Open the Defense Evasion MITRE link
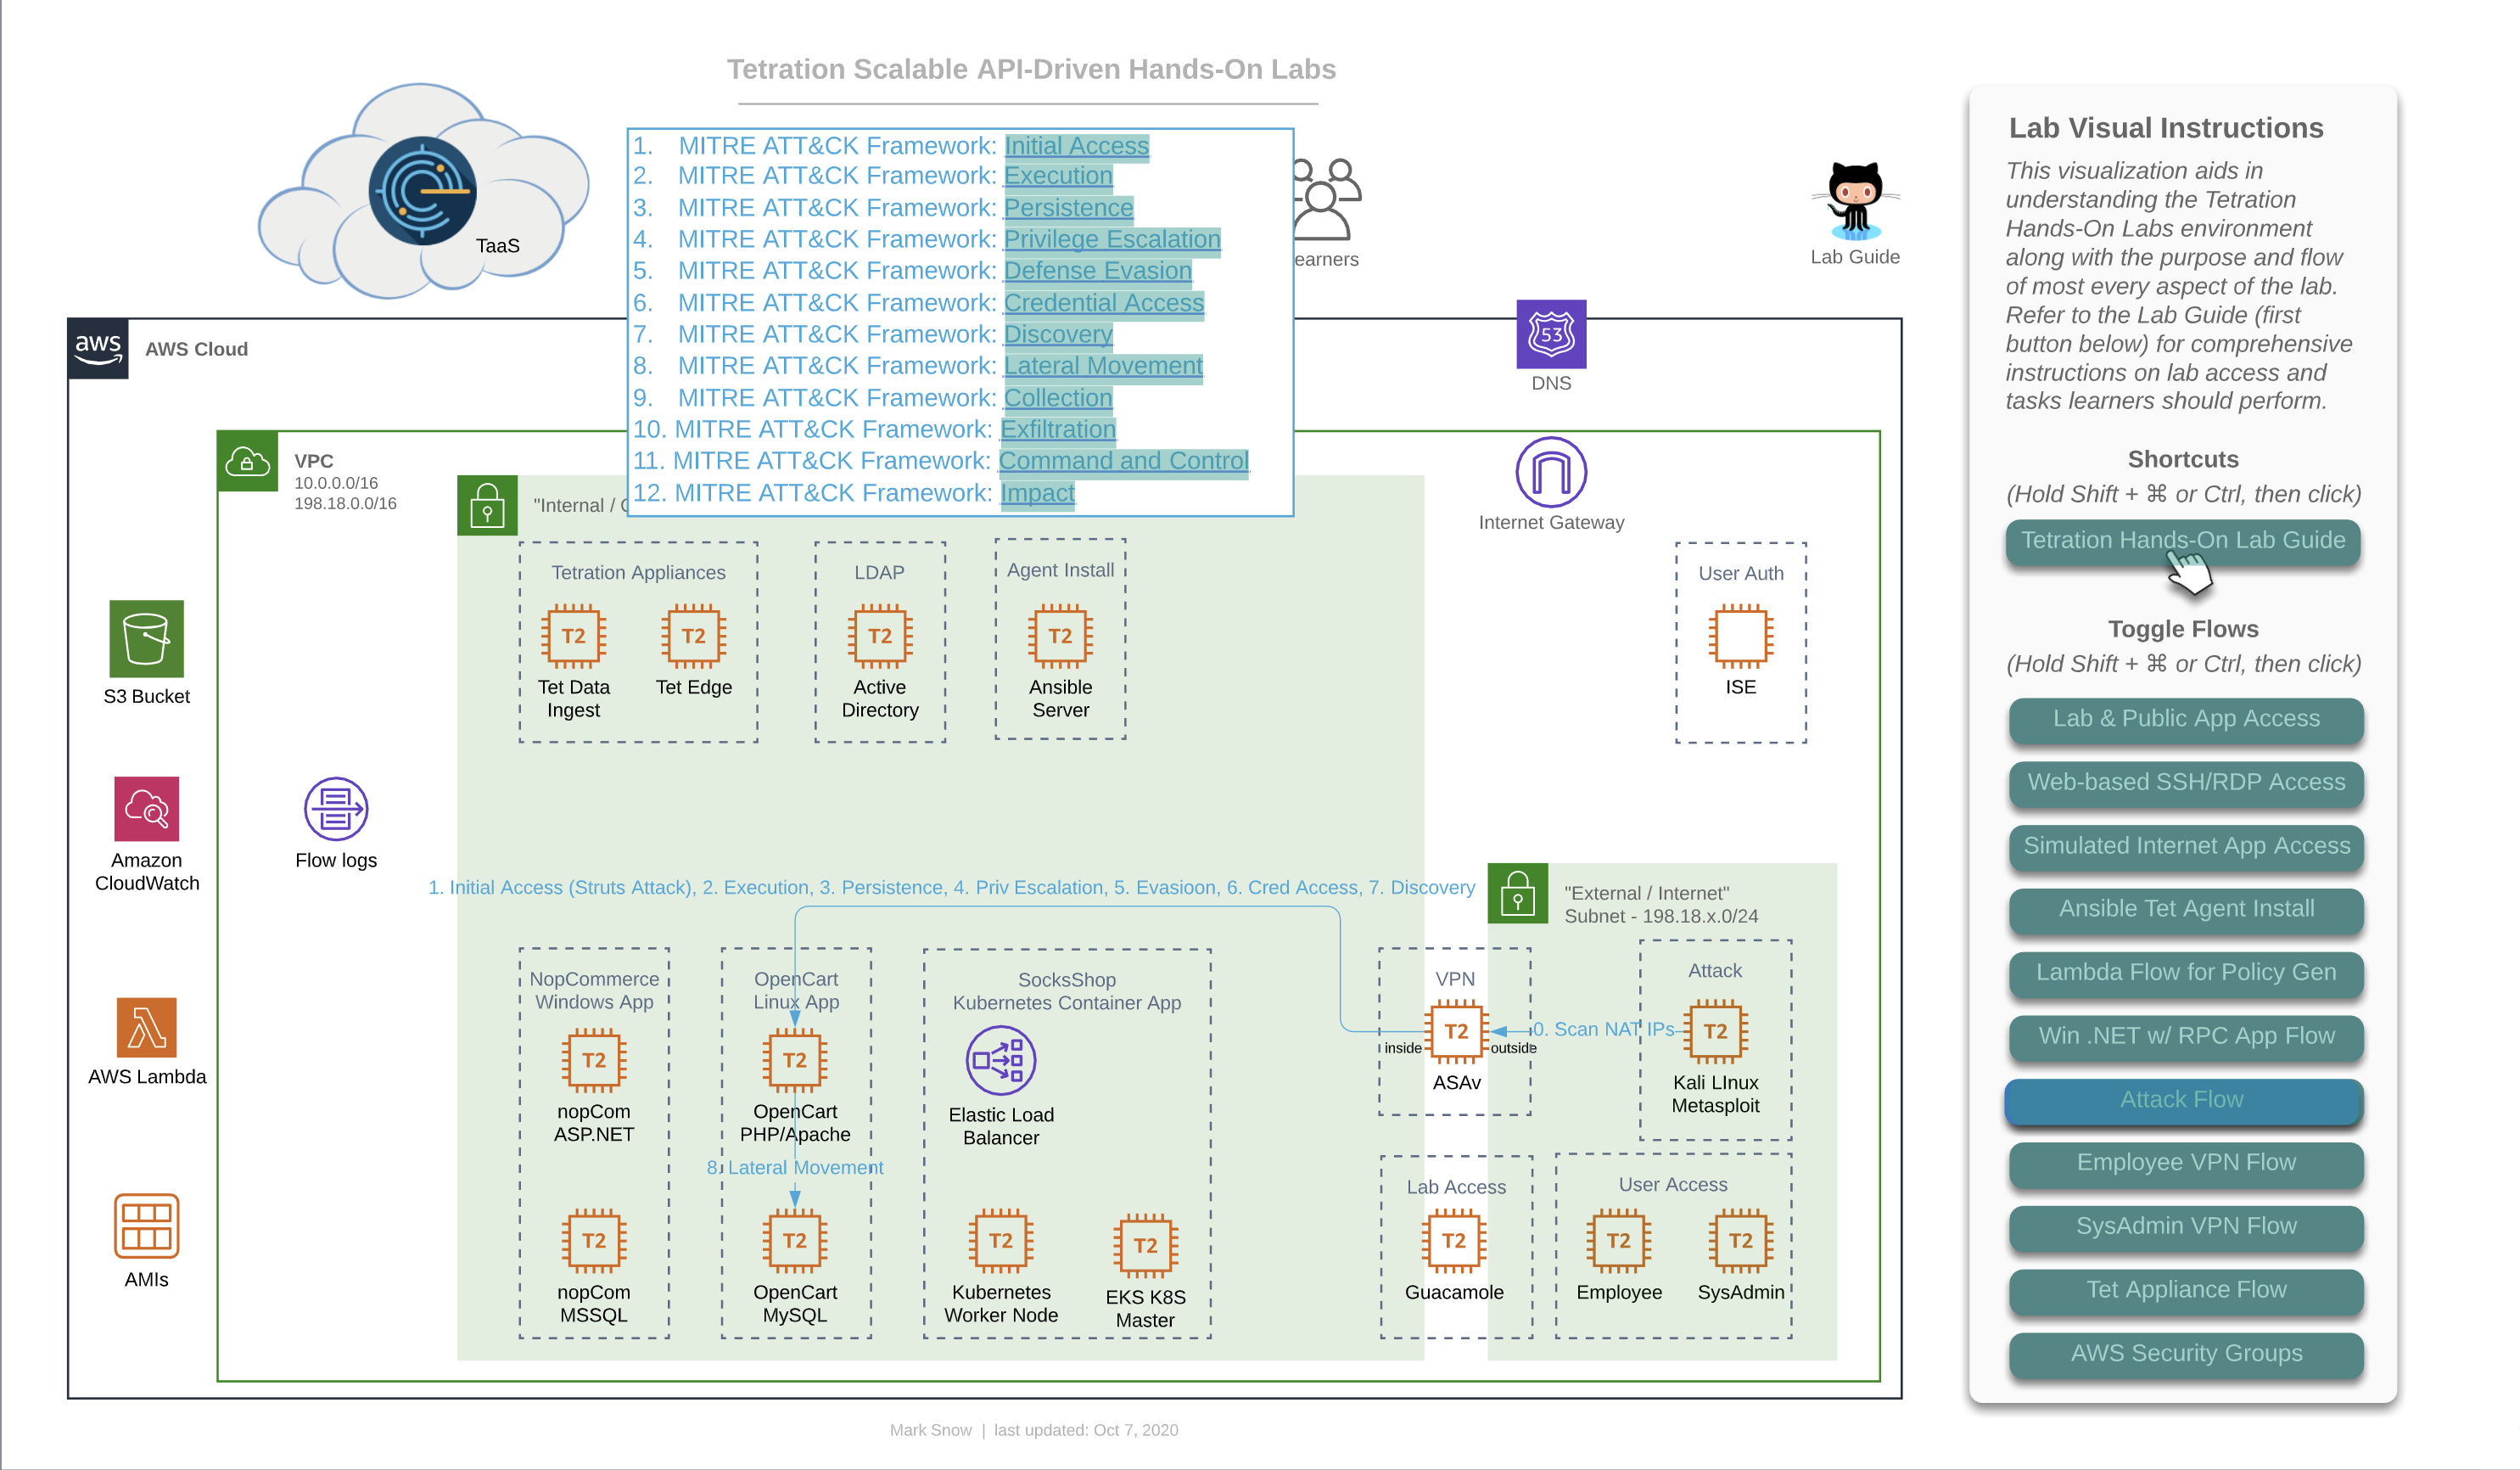 tap(1098, 271)
